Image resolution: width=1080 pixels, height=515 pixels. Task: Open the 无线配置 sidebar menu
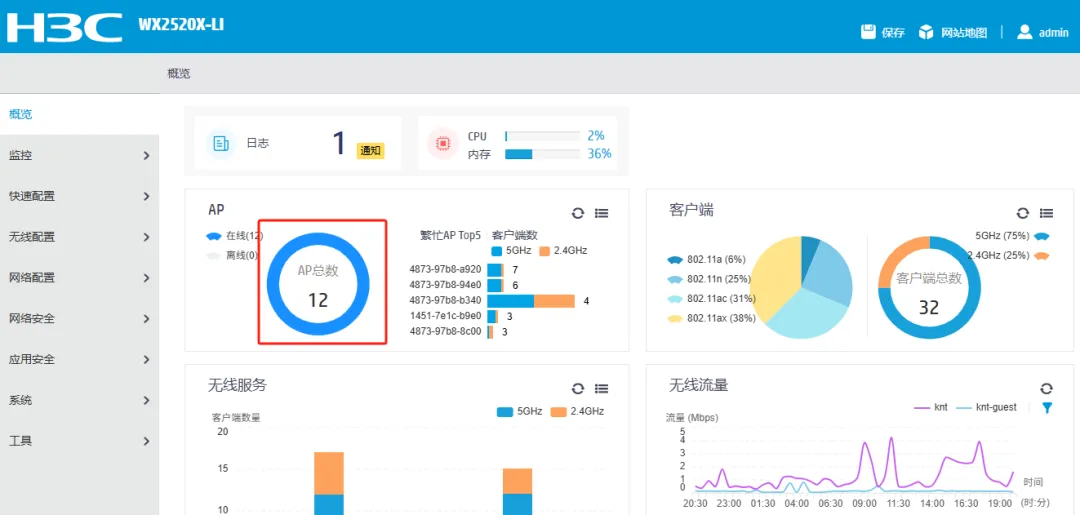[x=79, y=238]
